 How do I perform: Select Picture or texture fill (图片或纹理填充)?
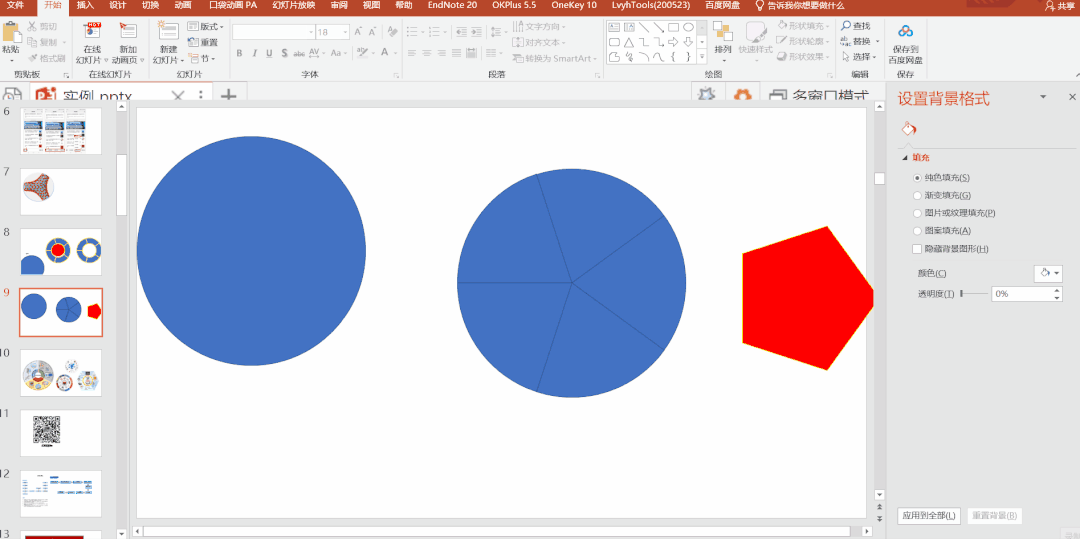[917, 213]
